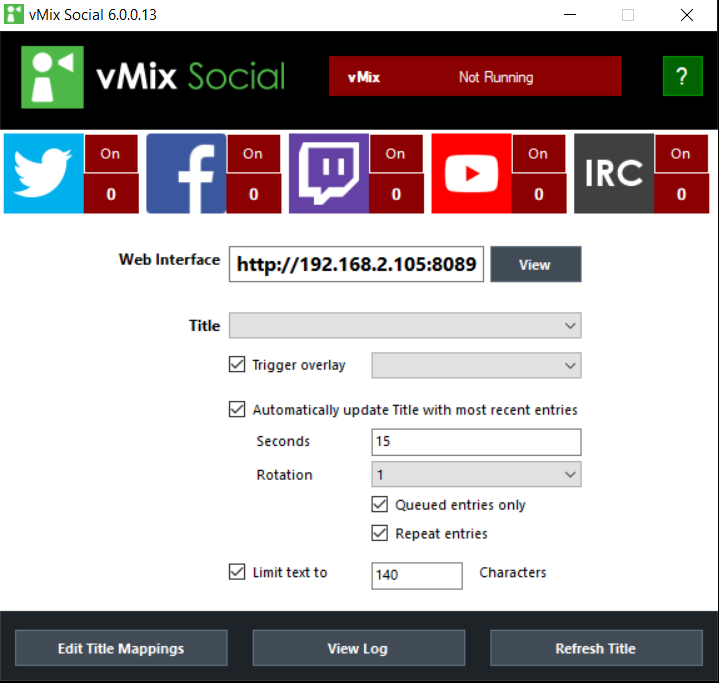
Task: Click the "Web Interface" label
Action: coord(170,260)
